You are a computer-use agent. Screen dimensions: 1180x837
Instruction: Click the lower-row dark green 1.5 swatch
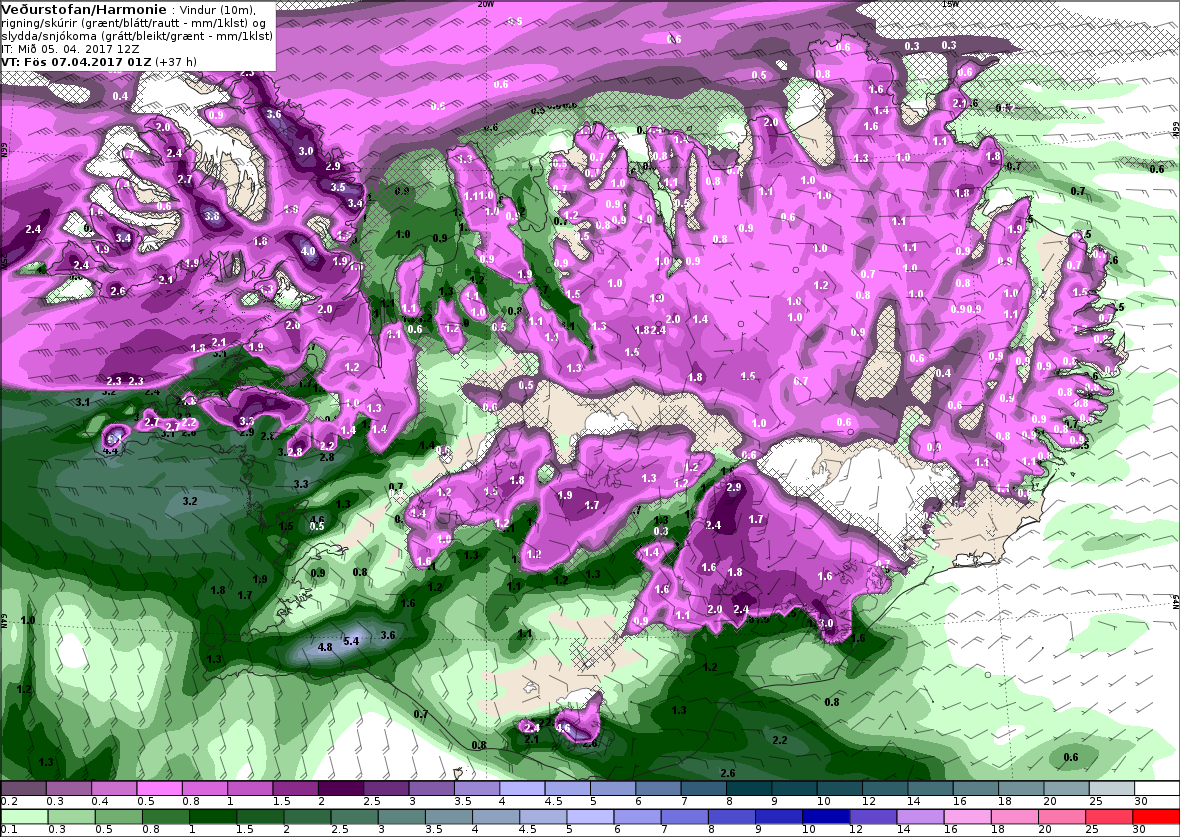point(260,817)
